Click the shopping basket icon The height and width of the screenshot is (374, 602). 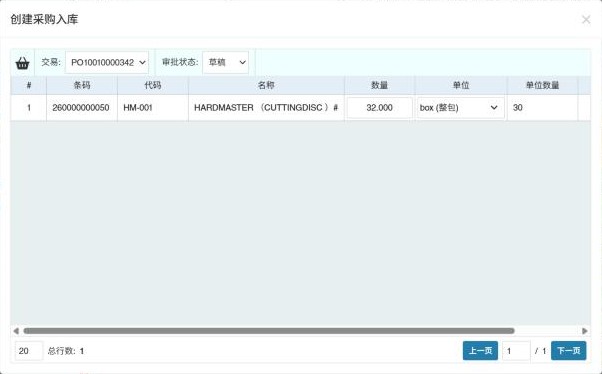22,63
